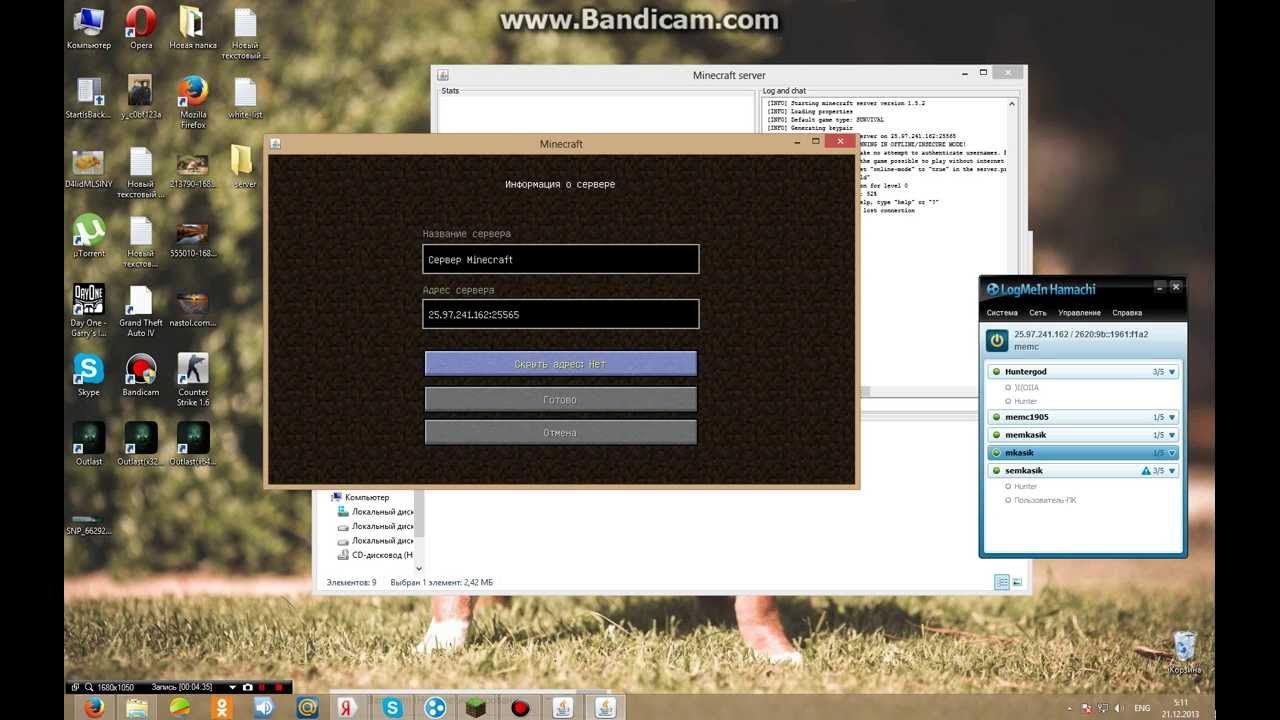Click Minecraft grass block taskbar icon
The image size is (1280, 720).
click(x=477, y=707)
